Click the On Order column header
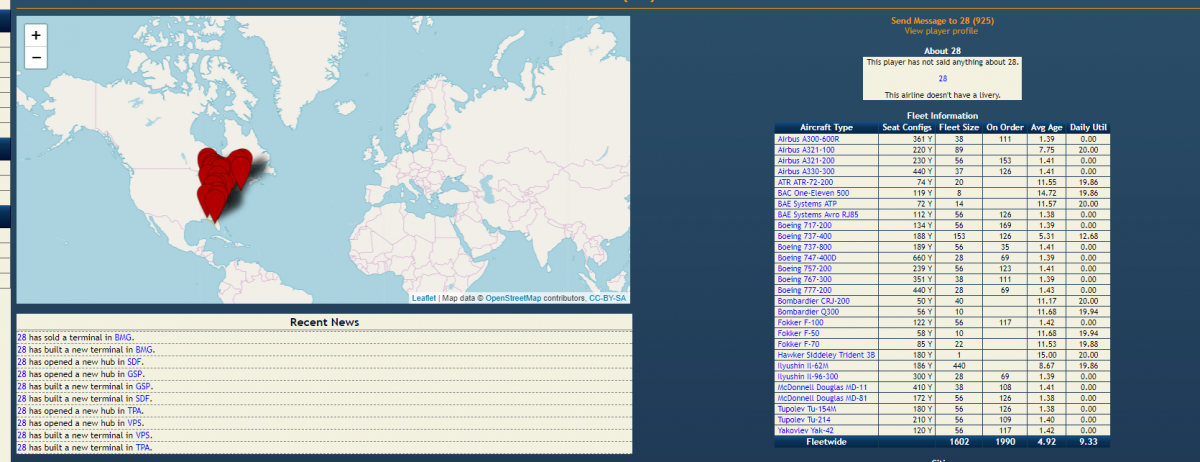This screenshot has height=462, width=1200. [1005, 127]
